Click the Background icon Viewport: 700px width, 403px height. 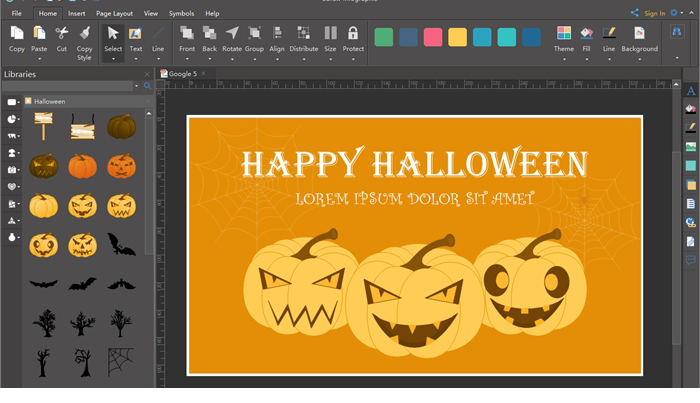pos(639,33)
